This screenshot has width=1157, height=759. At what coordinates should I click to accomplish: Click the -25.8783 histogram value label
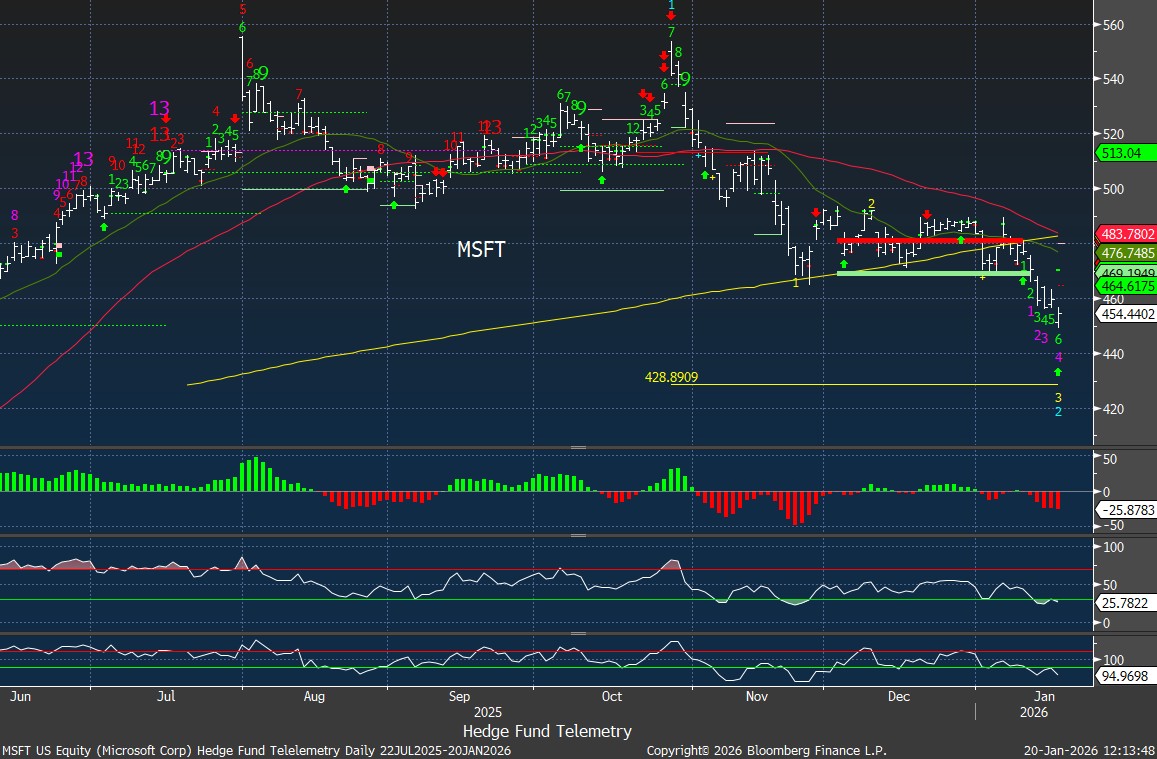(x=1126, y=510)
